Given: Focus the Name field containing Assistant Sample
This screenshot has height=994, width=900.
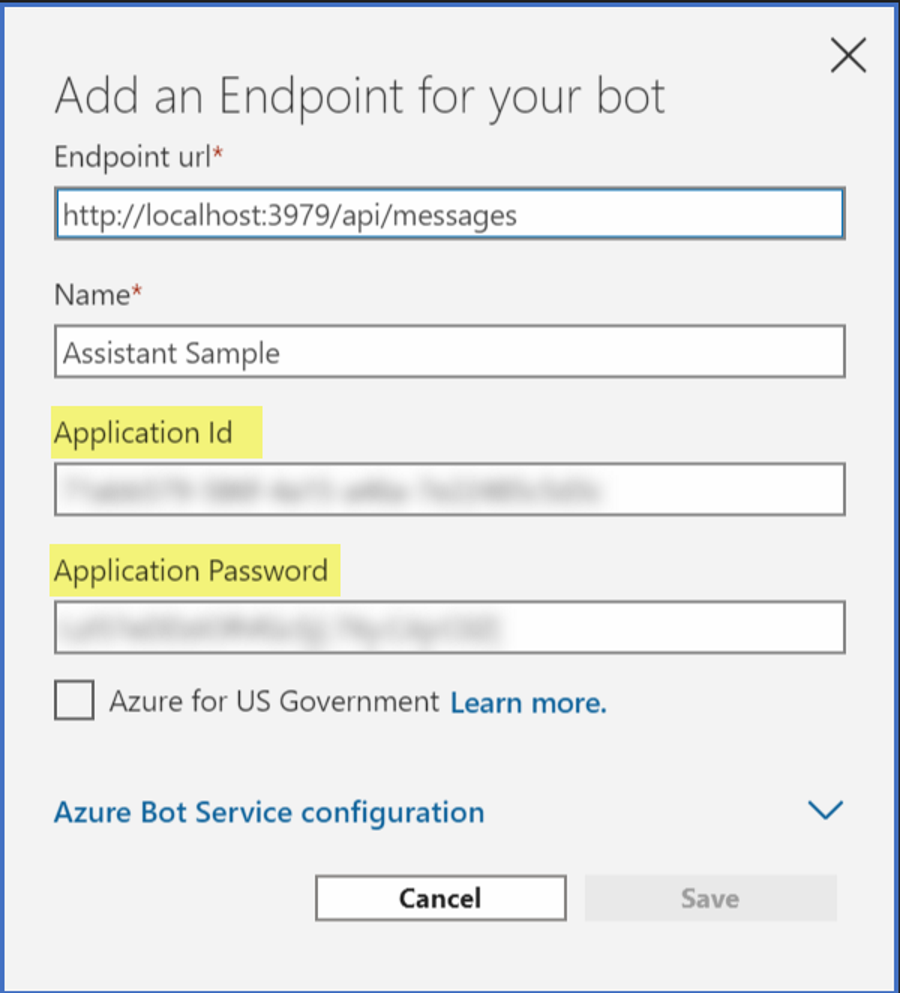Looking at the screenshot, I should pos(449,352).
